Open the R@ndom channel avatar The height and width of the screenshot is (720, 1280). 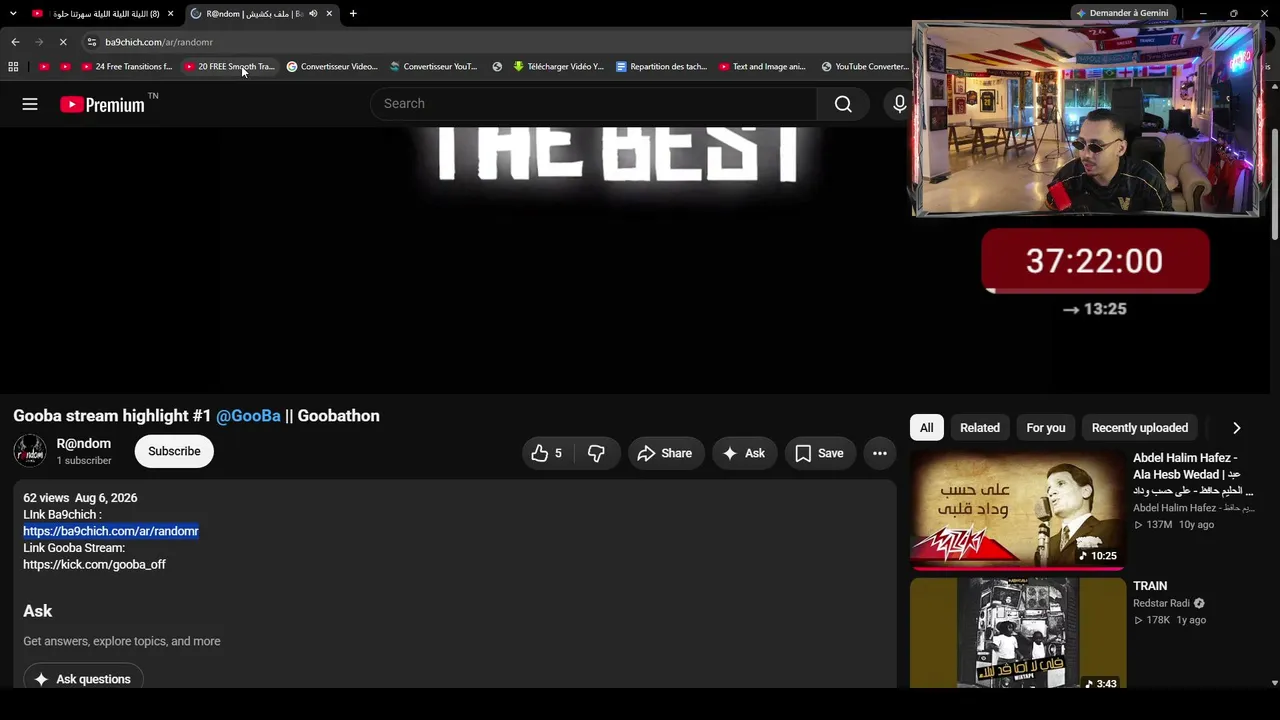coord(30,451)
